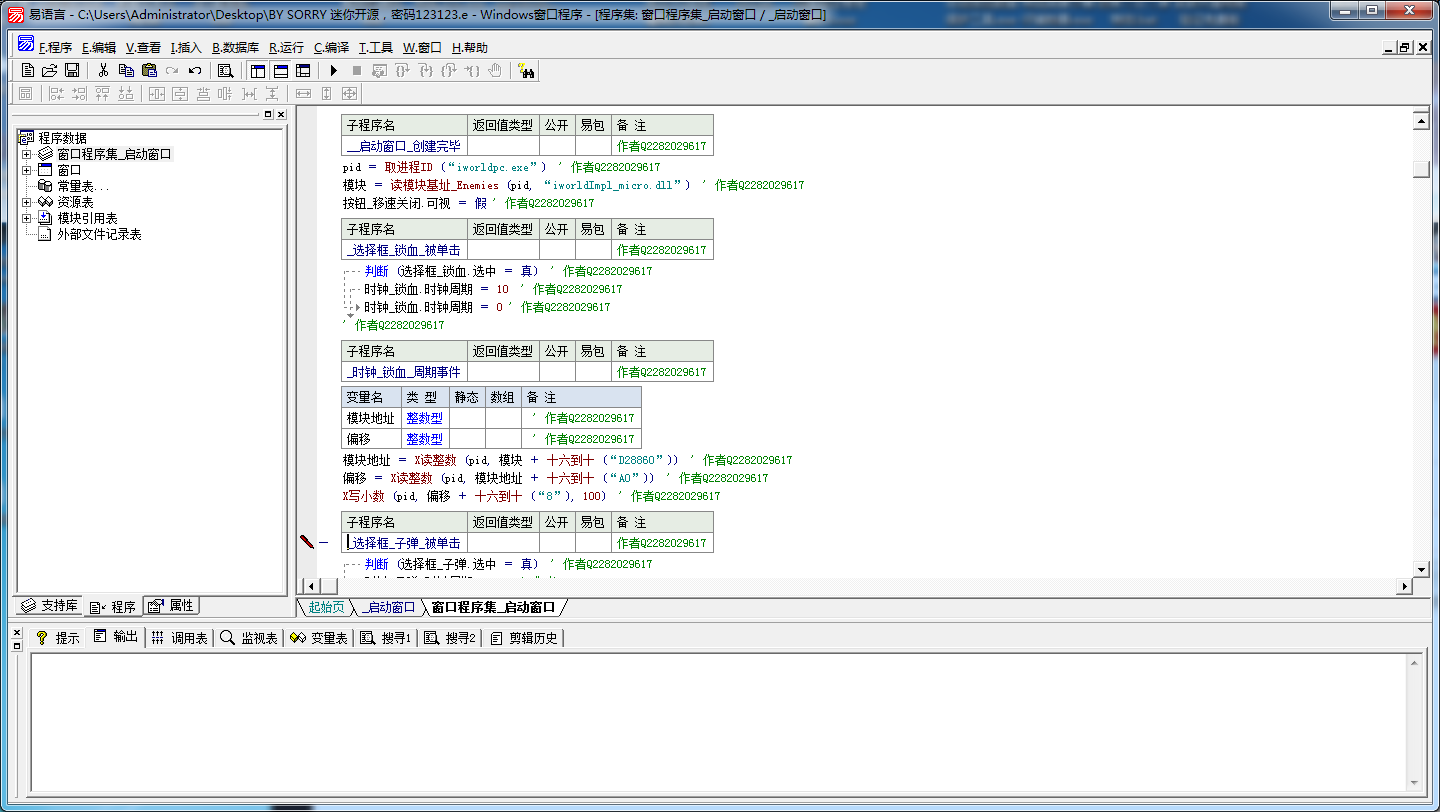Switch to the 属性 panel tab

click(x=171, y=606)
